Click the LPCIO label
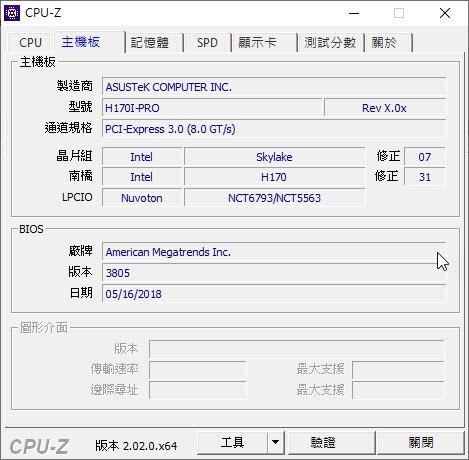This screenshot has width=469, height=460. click(x=77, y=197)
